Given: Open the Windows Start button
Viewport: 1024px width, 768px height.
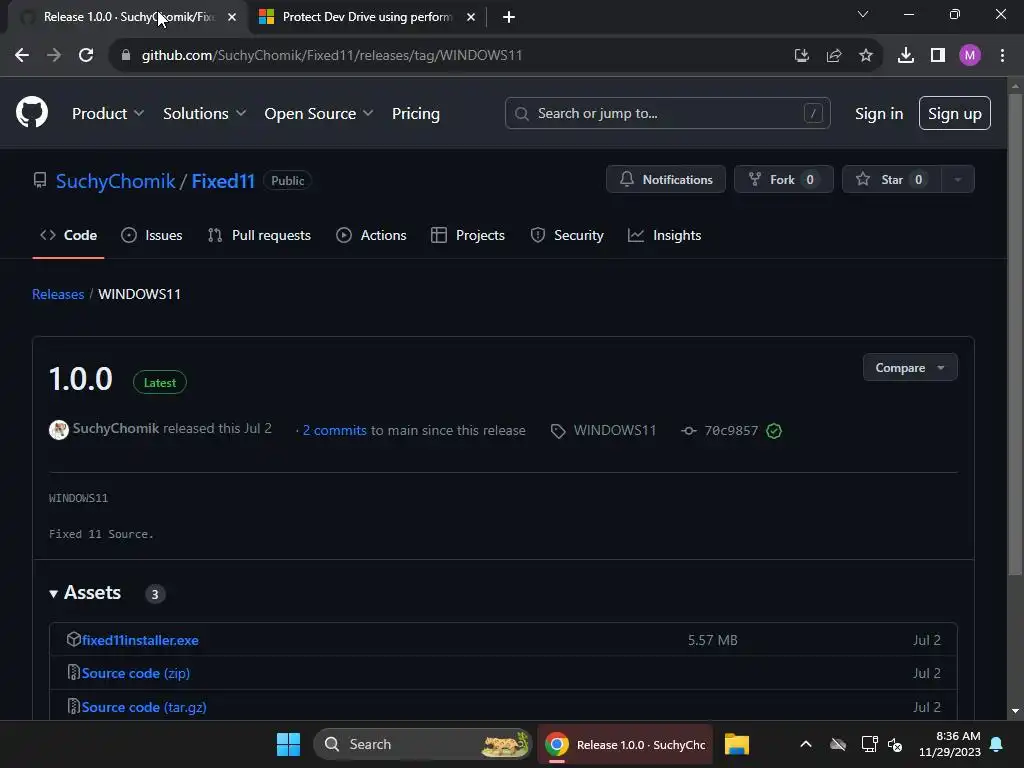Looking at the screenshot, I should click(288, 744).
